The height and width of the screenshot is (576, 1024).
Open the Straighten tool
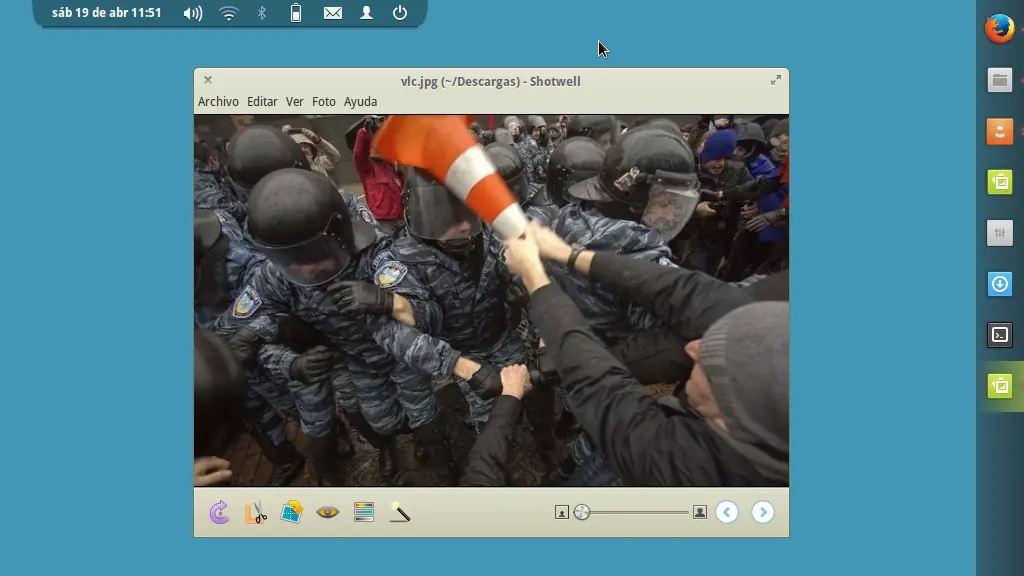[x=291, y=513]
